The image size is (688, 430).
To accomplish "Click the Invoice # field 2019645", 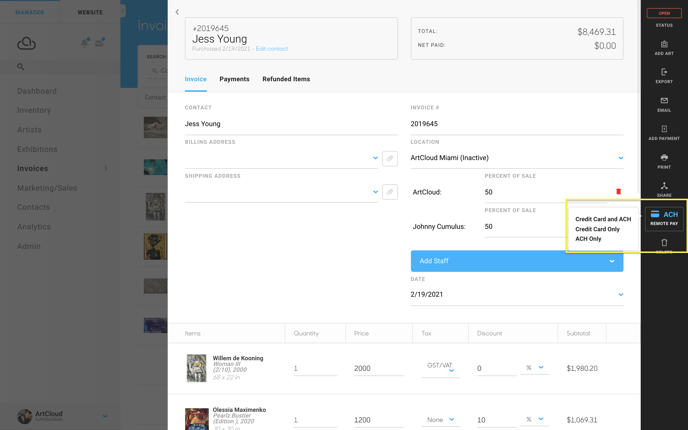I will click(x=517, y=124).
